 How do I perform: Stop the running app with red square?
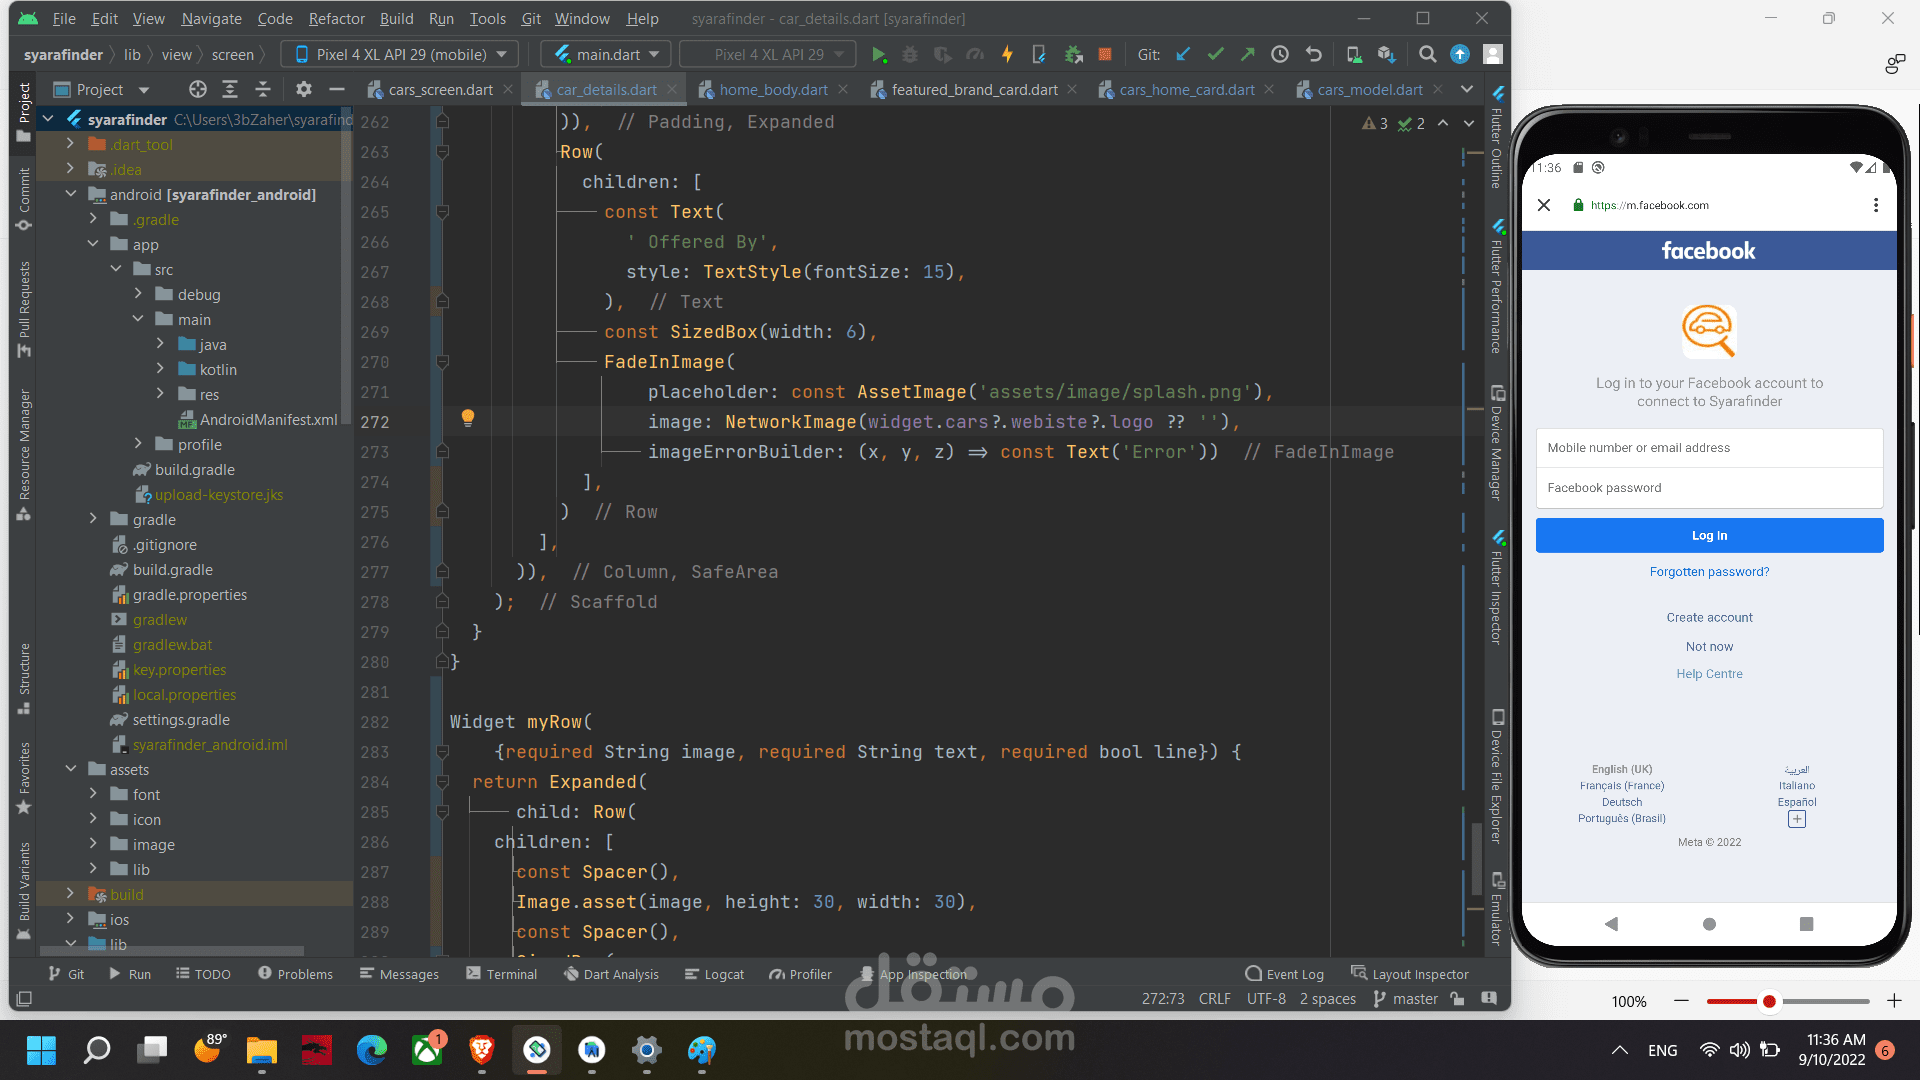(1105, 55)
